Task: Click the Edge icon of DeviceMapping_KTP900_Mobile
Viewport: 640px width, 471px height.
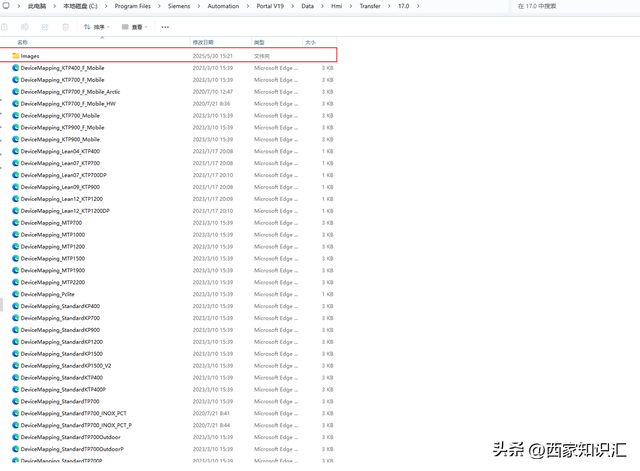Action: [16, 139]
